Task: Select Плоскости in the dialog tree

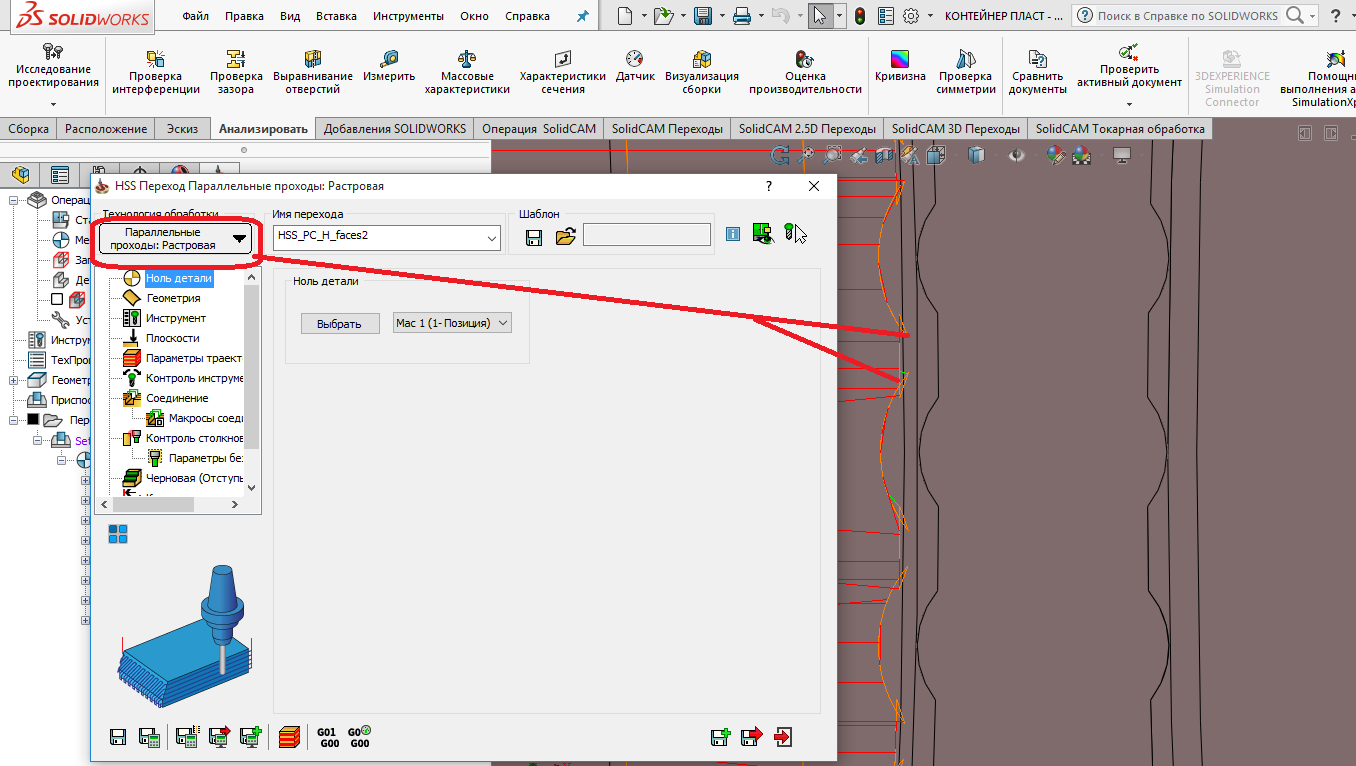Action: point(173,338)
